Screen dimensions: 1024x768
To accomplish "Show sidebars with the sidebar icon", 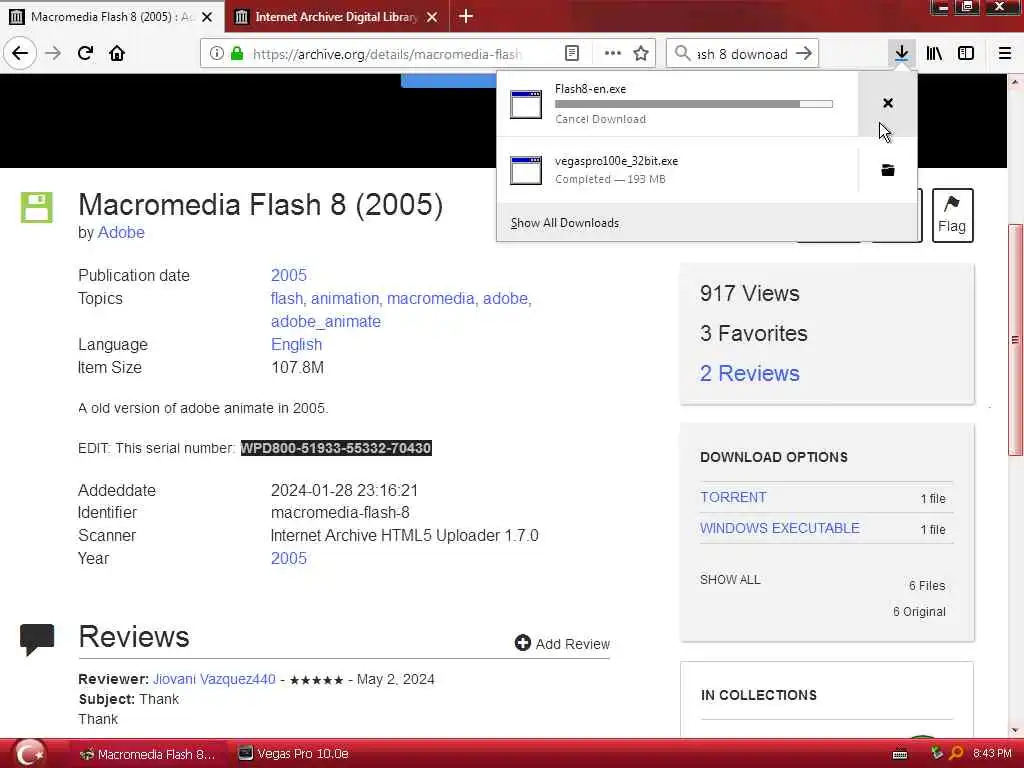I will [966, 53].
